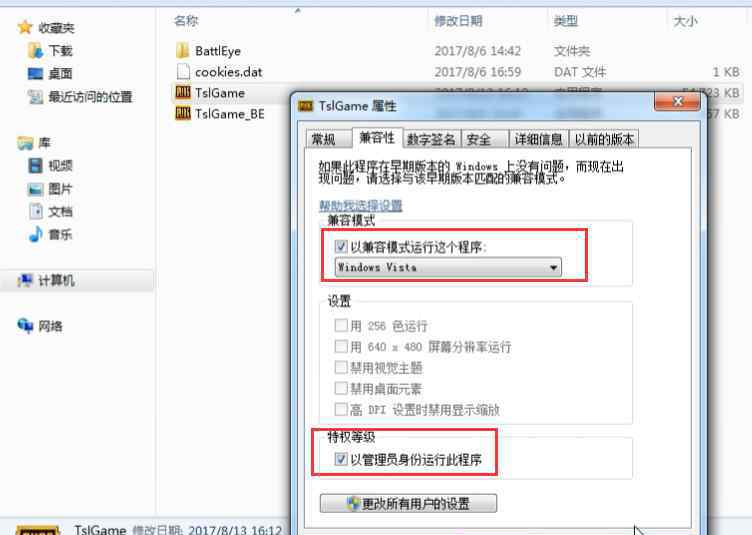Switch to the 数字签名 tab
The width and height of the screenshot is (752, 535).
(431, 139)
